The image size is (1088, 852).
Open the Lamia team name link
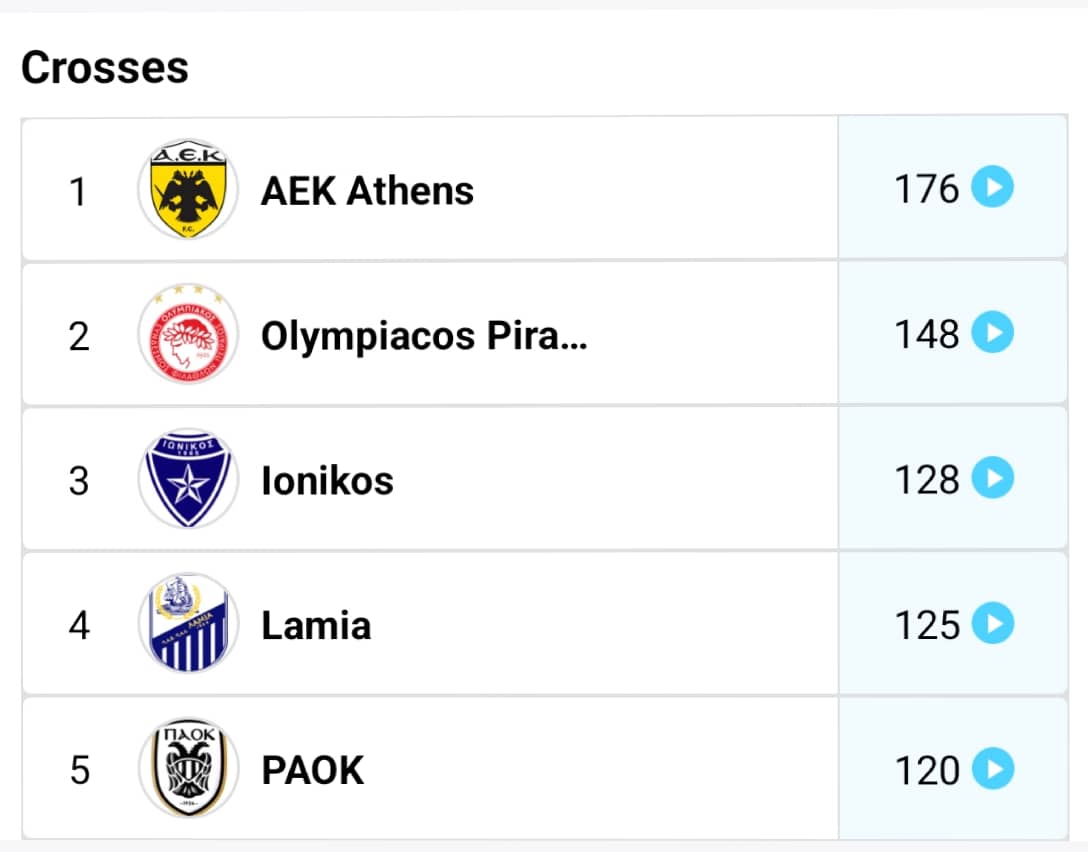316,625
